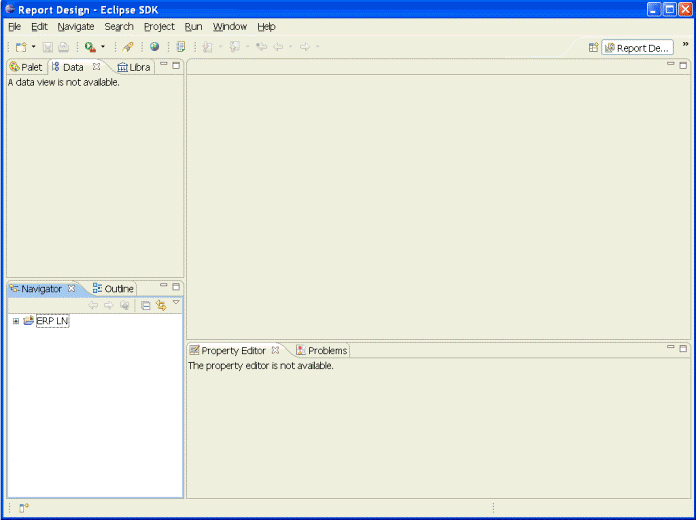This screenshot has height=520, width=696.
Task: Maximize the Navigator view panel
Action: point(176,287)
